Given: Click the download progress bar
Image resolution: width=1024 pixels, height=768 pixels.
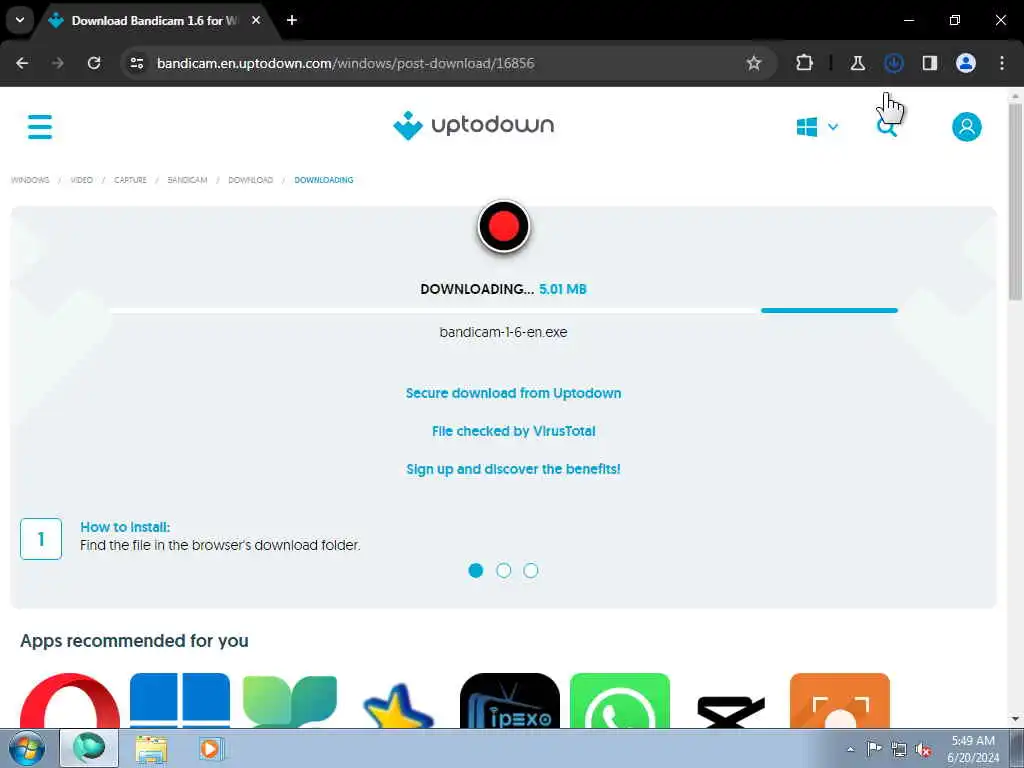Looking at the screenshot, I should point(504,311).
